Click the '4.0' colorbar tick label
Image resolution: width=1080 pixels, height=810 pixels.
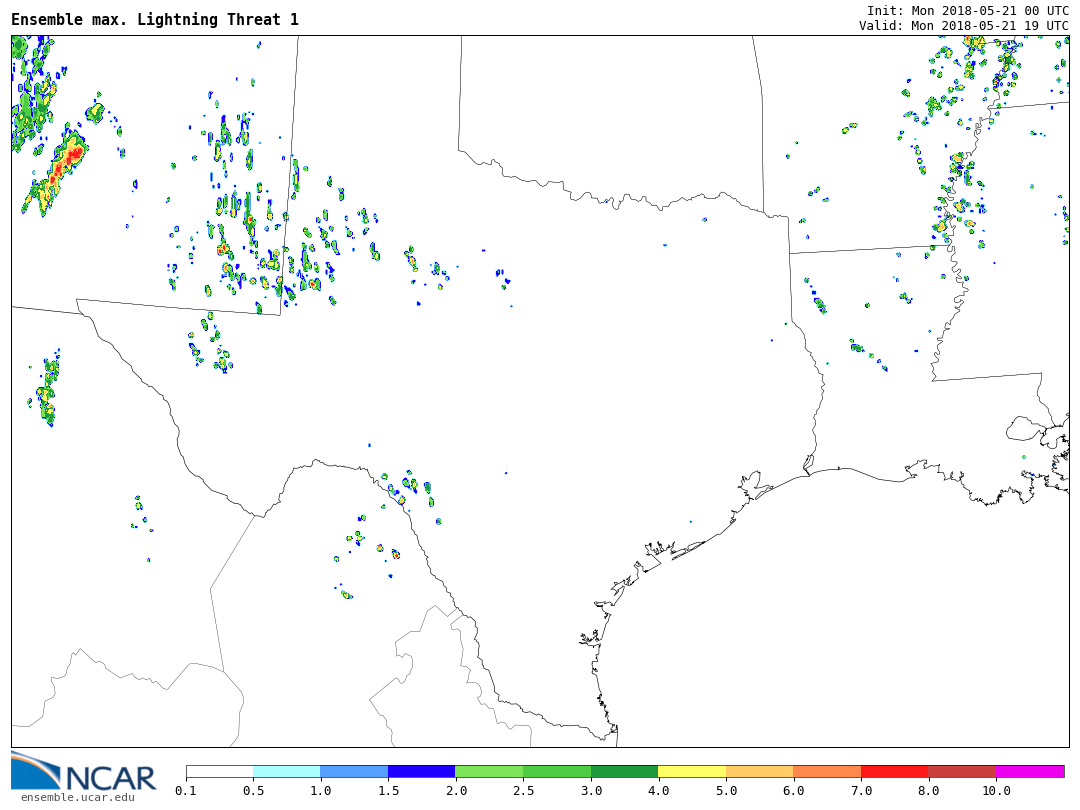[658, 791]
